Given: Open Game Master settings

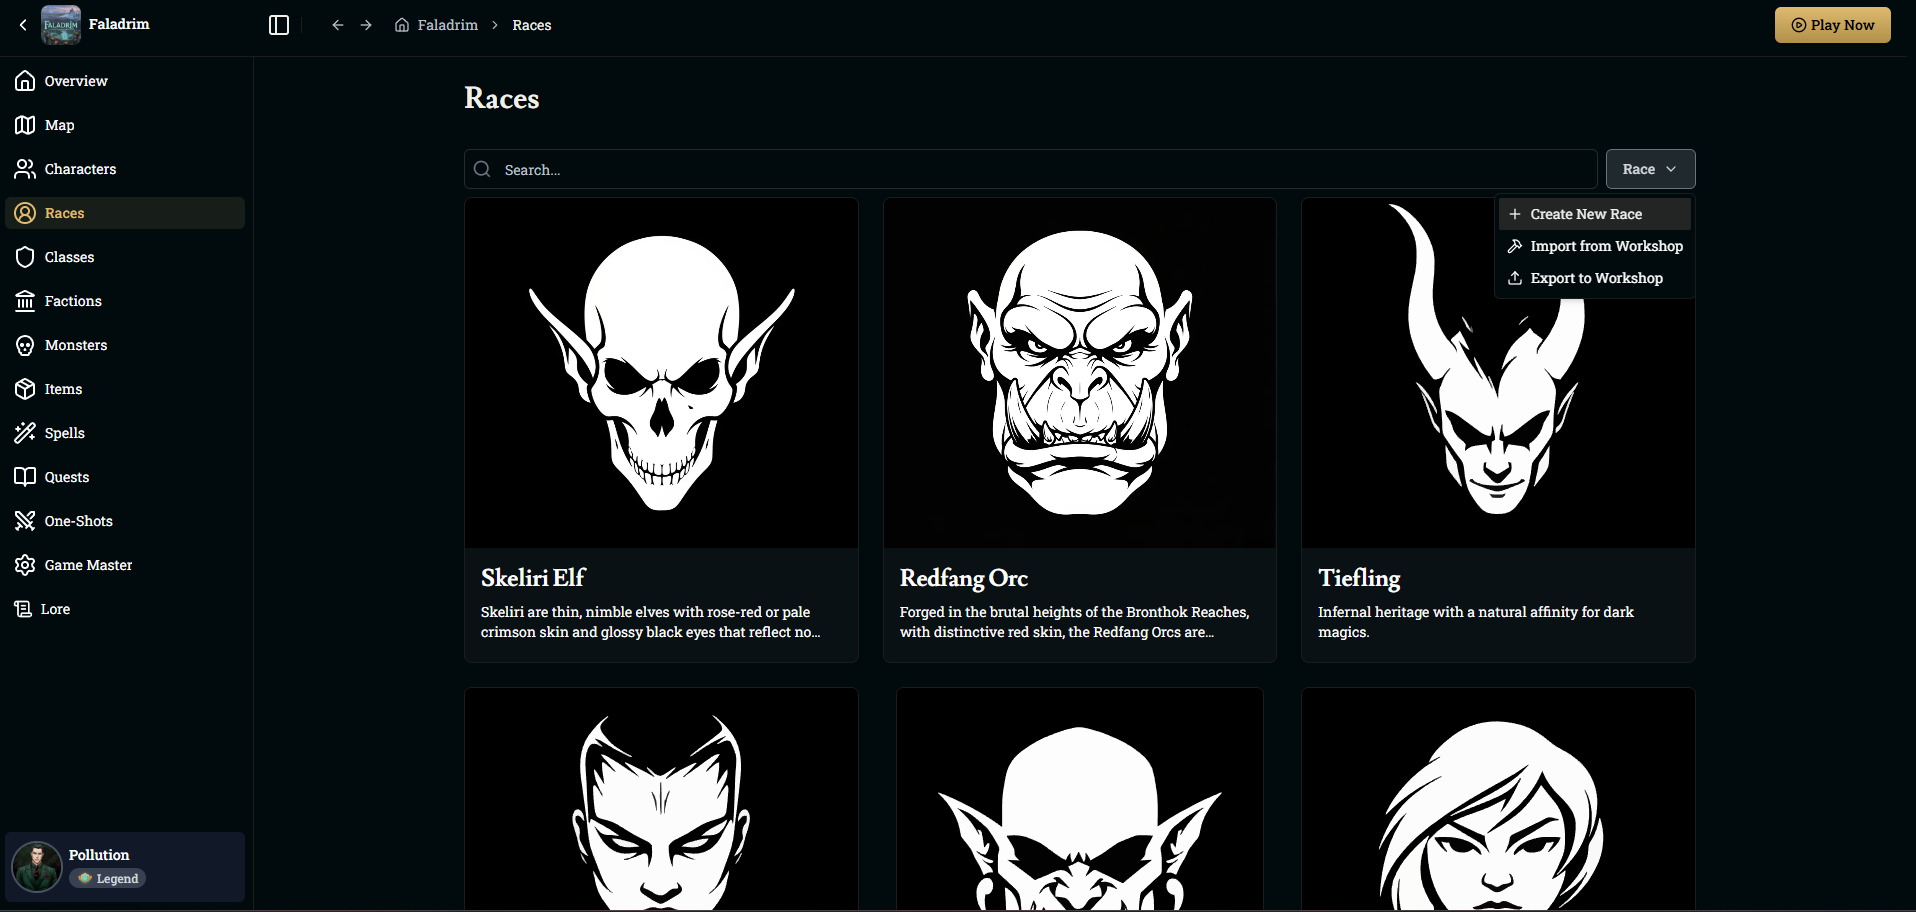Looking at the screenshot, I should pos(88,565).
